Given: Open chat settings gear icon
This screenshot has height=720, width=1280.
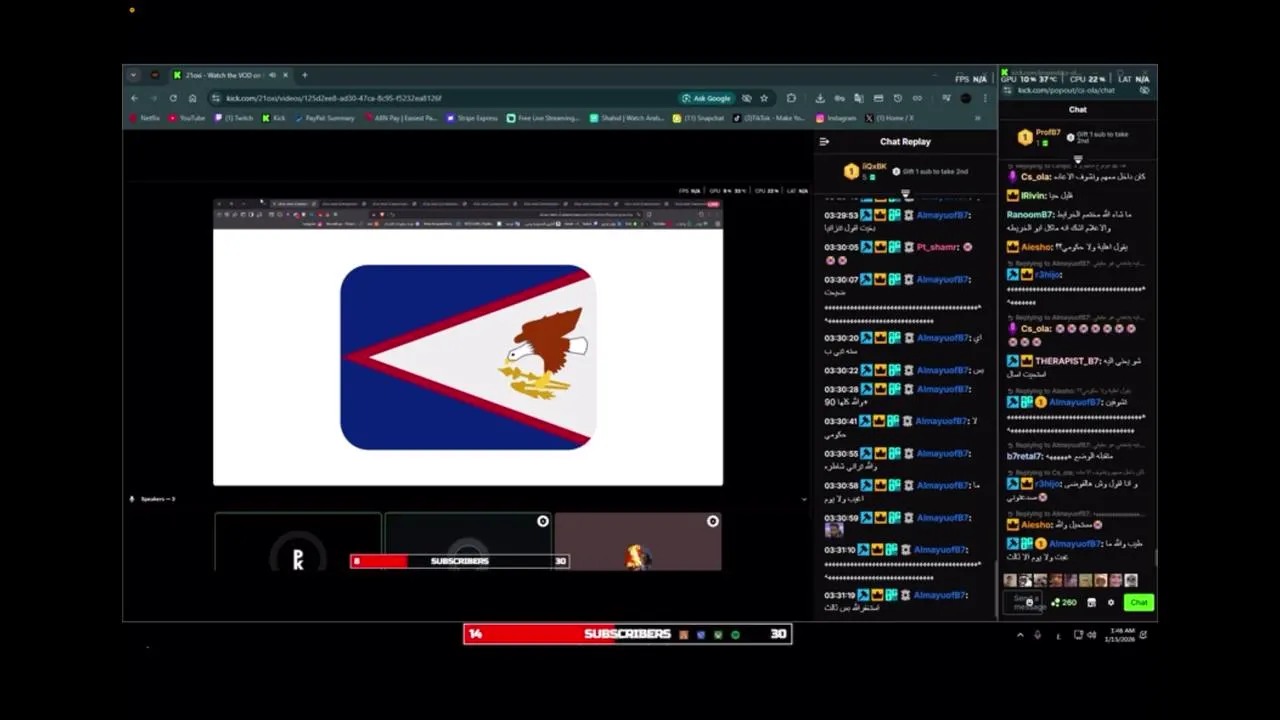Looking at the screenshot, I should click(1110, 602).
